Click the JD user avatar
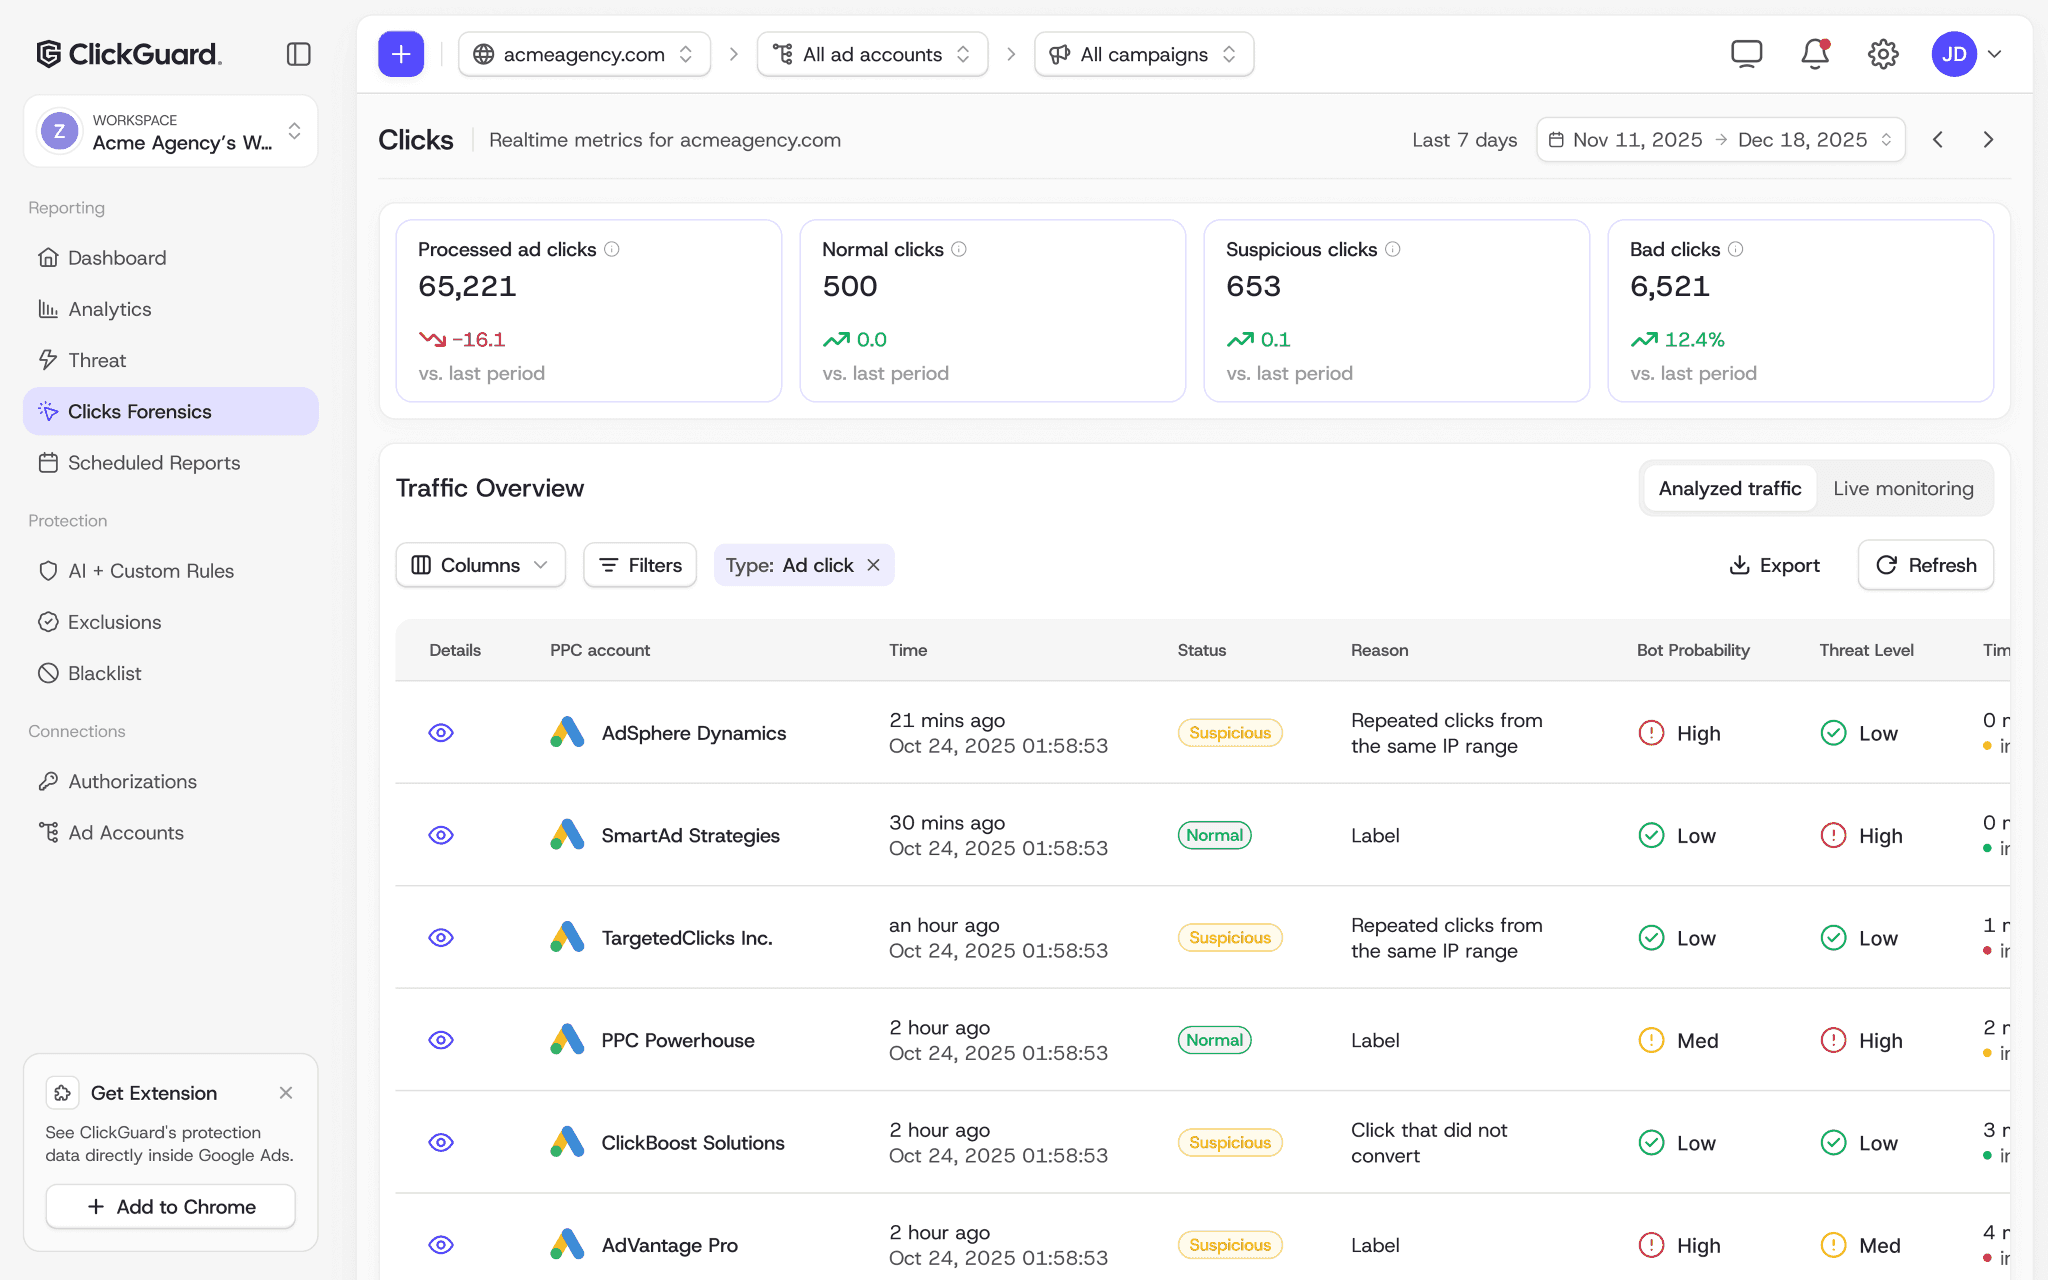 [1954, 54]
